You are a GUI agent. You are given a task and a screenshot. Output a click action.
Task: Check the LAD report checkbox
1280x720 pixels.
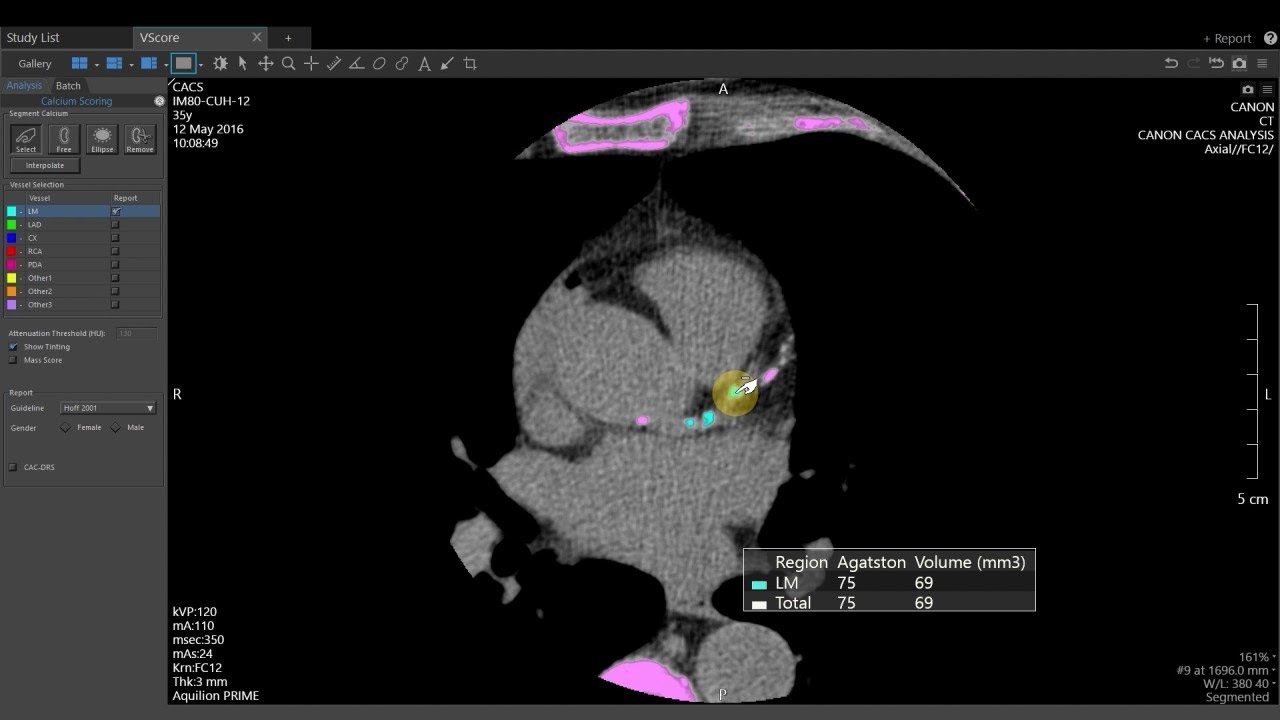[116, 224]
